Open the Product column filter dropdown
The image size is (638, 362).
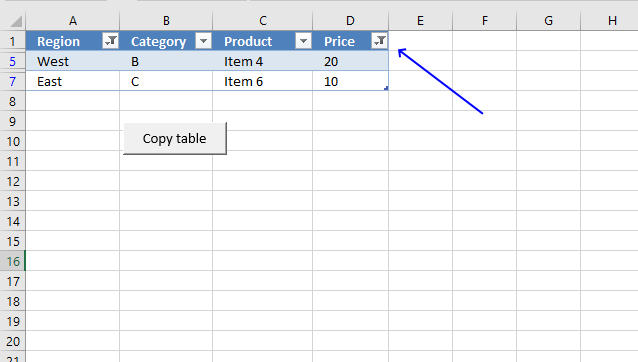[303, 41]
